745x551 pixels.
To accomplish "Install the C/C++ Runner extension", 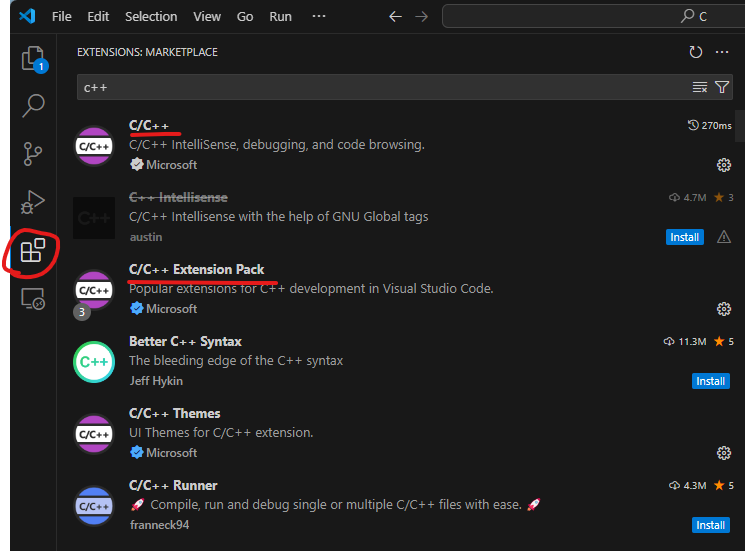I will [710, 525].
